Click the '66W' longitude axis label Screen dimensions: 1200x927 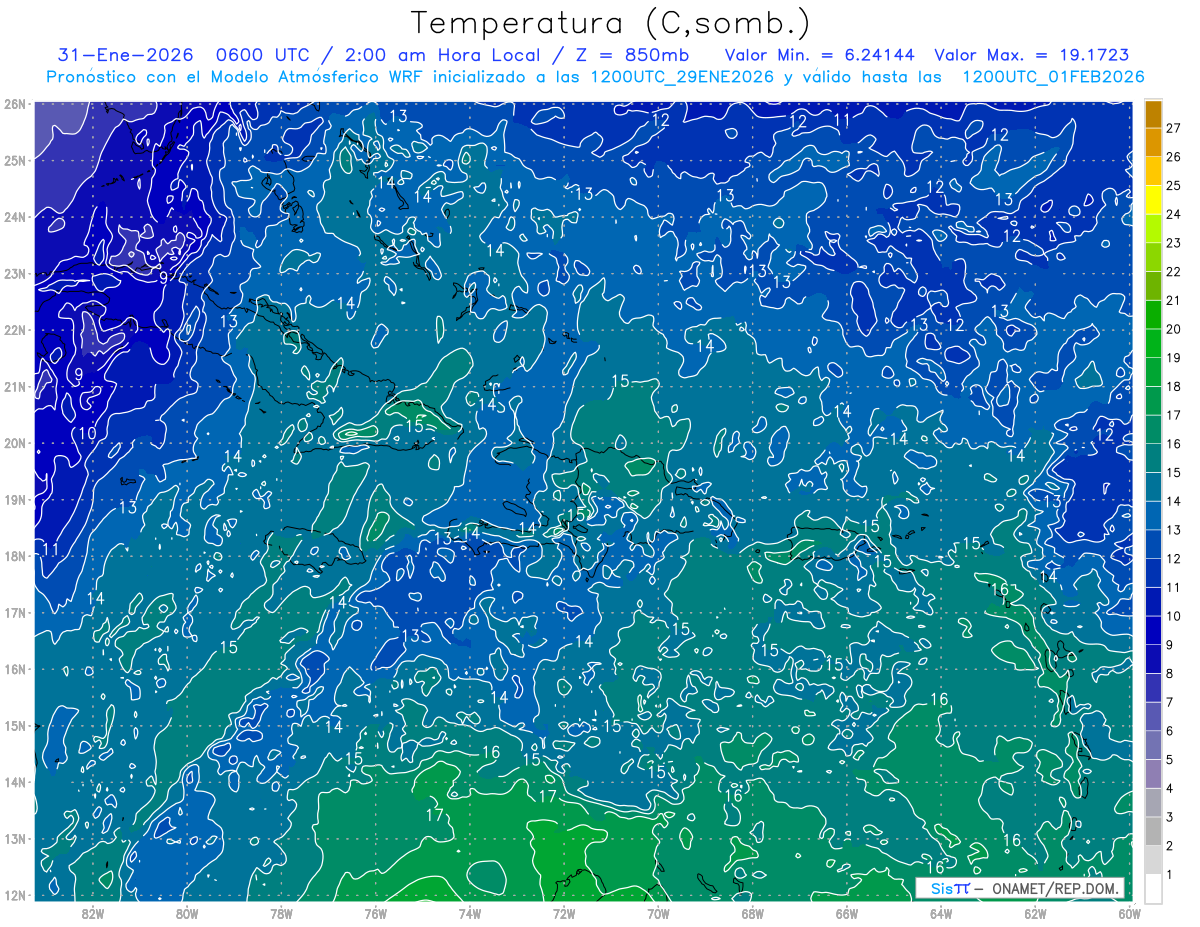pyautogui.click(x=847, y=914)
